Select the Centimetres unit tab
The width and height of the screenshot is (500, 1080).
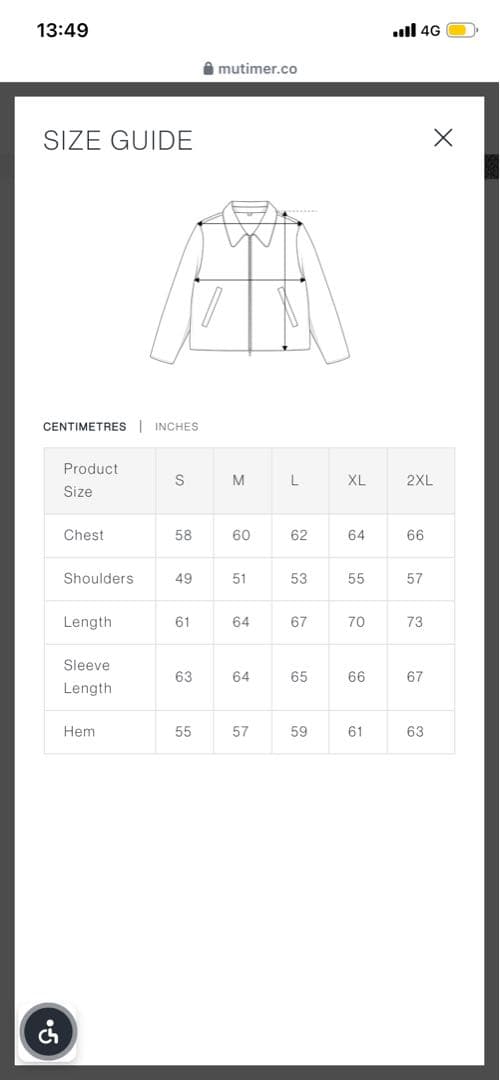click(x=85, y=426)
